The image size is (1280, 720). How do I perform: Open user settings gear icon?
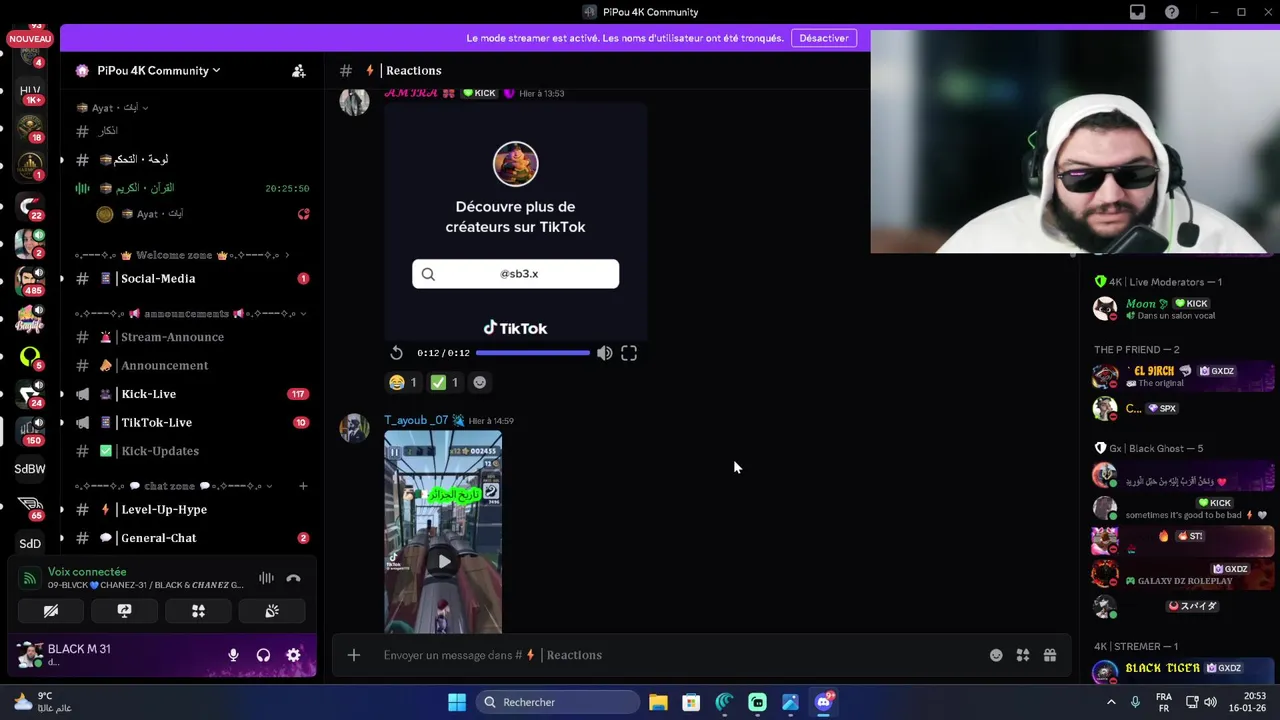click(293, 655)
